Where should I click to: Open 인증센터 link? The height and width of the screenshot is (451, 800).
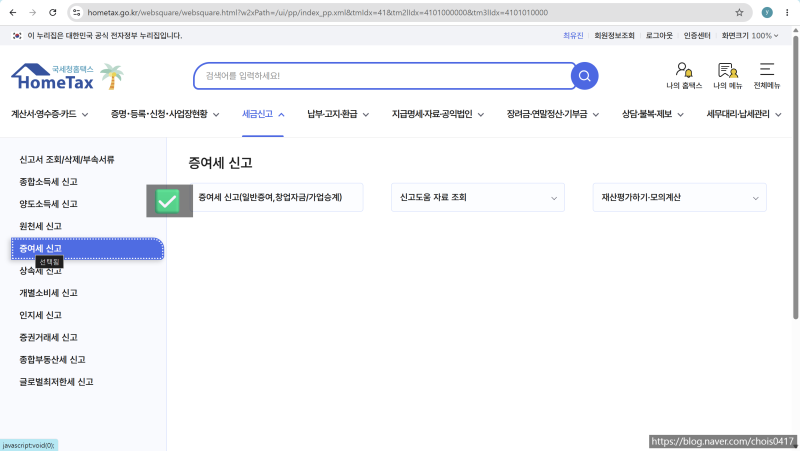click(697, 36)
